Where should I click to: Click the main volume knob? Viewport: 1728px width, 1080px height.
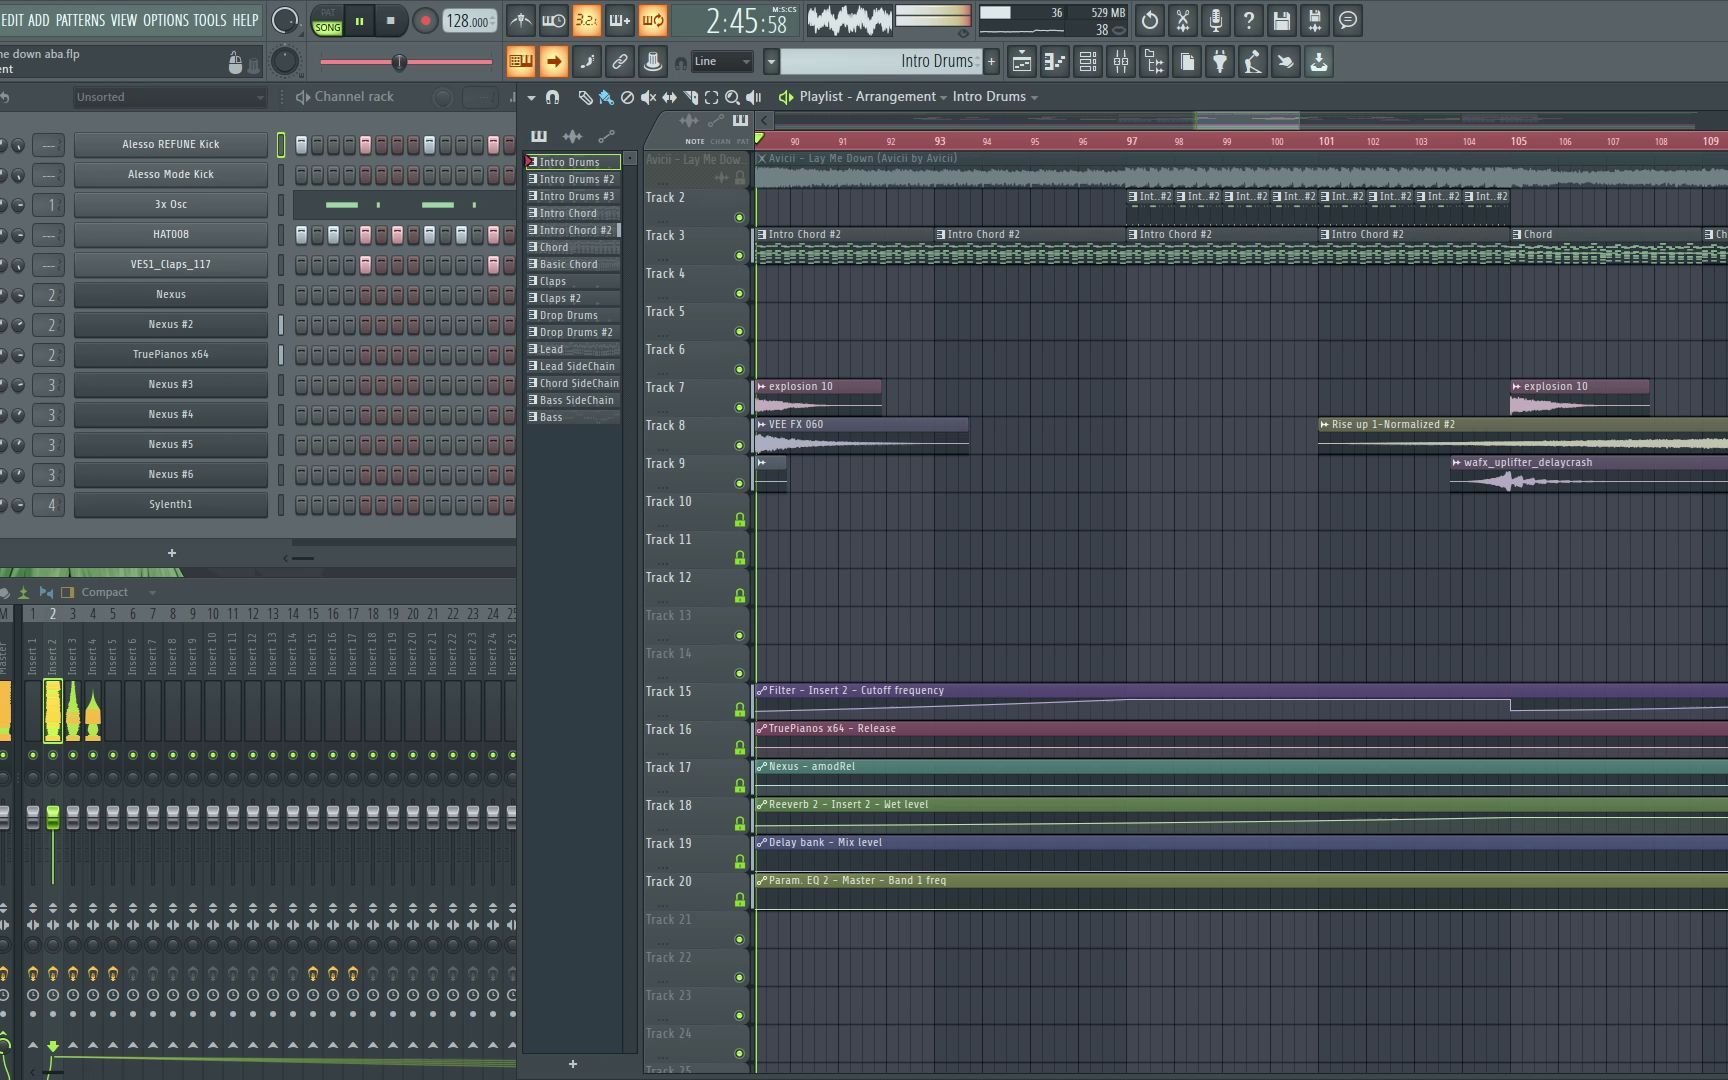[x=285, y=20]
